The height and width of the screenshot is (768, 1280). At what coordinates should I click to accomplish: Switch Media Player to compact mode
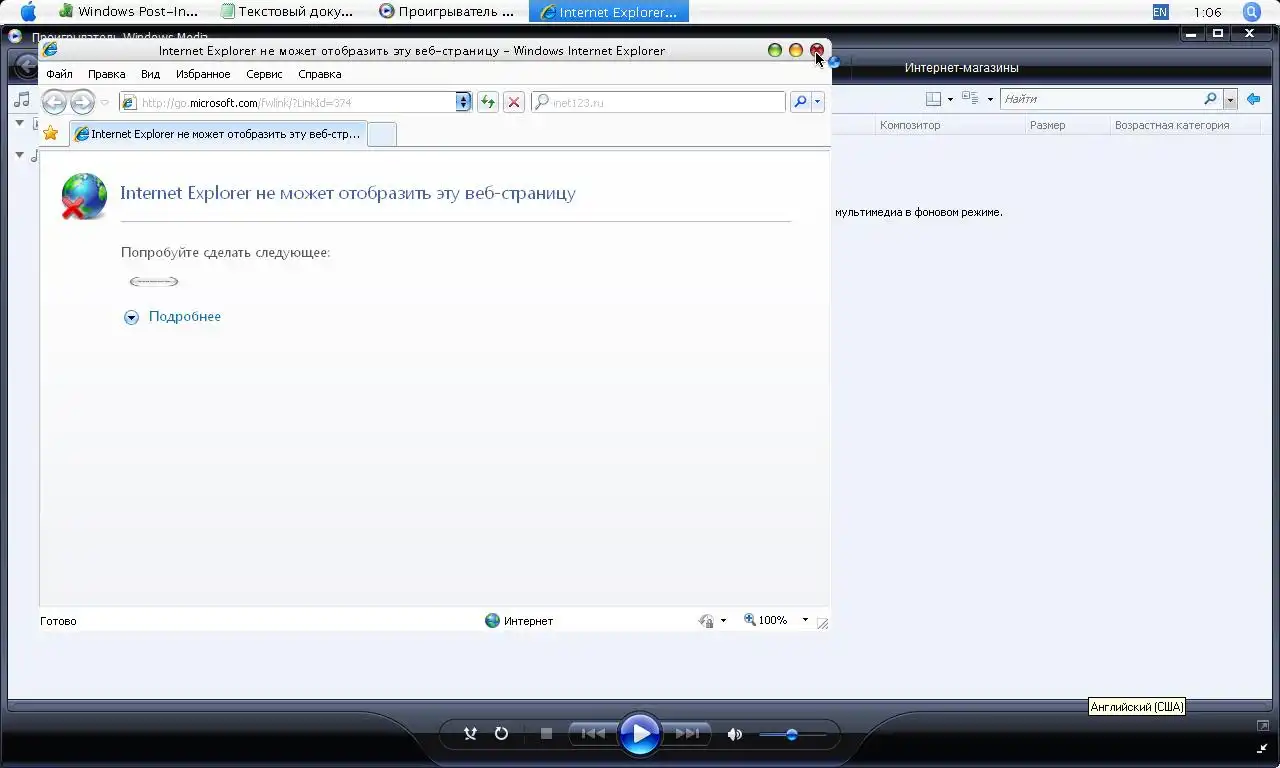click(x=1262, y=748)
